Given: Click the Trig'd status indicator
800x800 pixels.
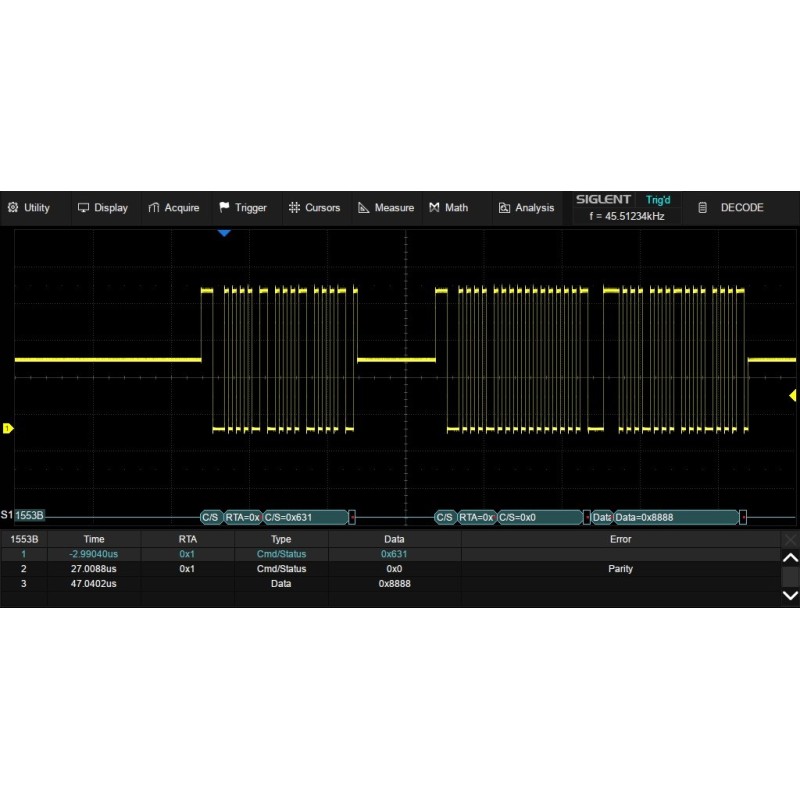Looking at the screenshot, I should (658, 200).
